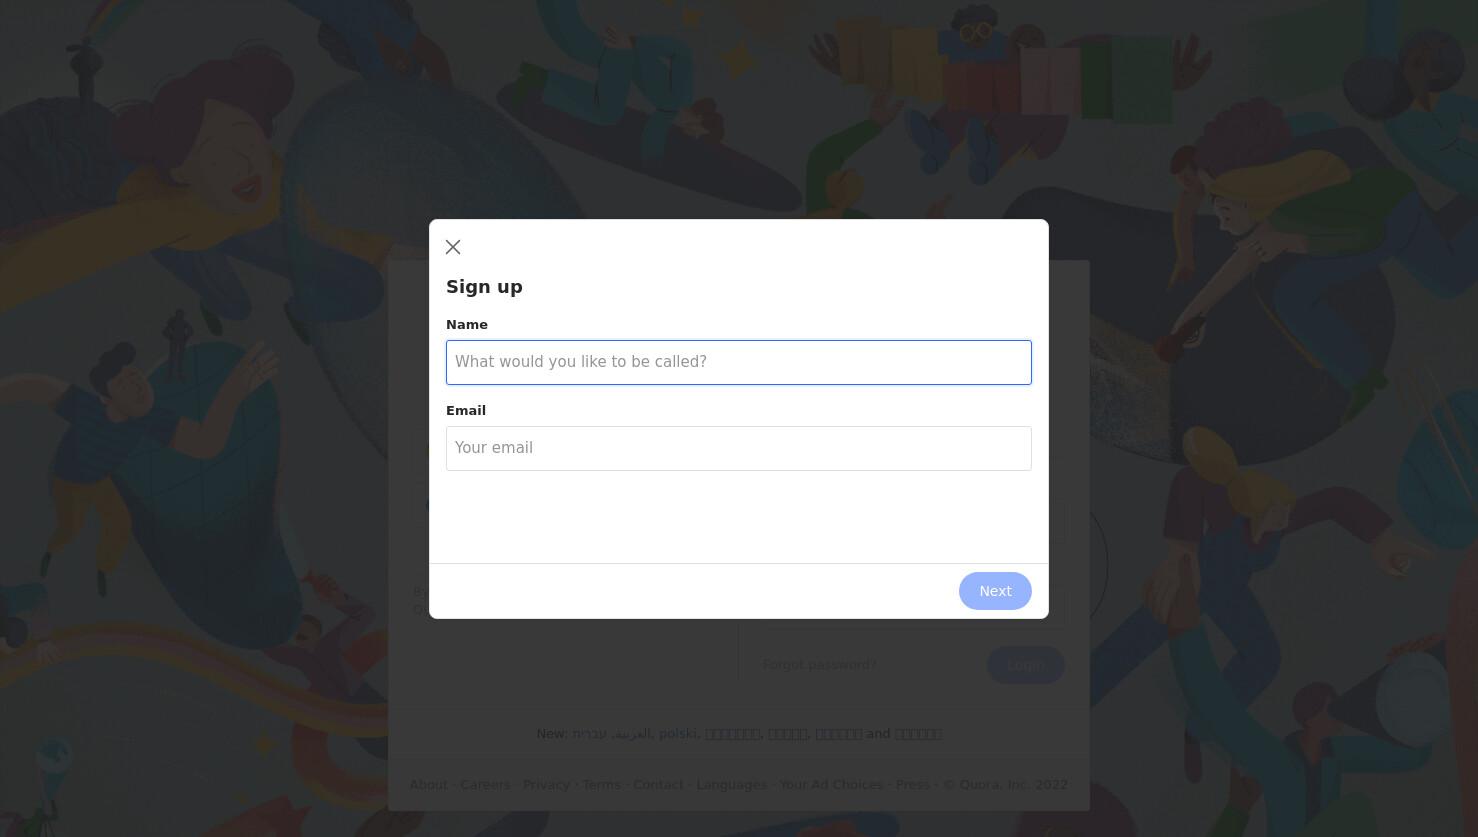Screen dimensions: 1478x837
Task: Open Your Ad Choices footer link
Action: pos(831,785)
